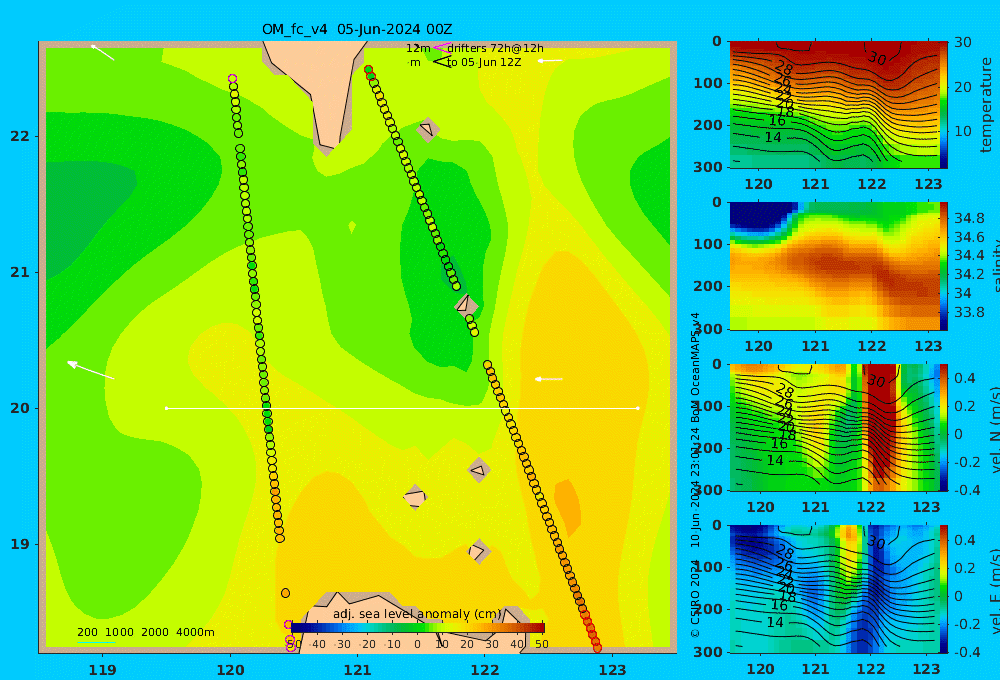Viewport: 1000px width, 680px height.
Task: Click the black arrow legend symbol
Action: pyautogui.click(x=441, y=62)
